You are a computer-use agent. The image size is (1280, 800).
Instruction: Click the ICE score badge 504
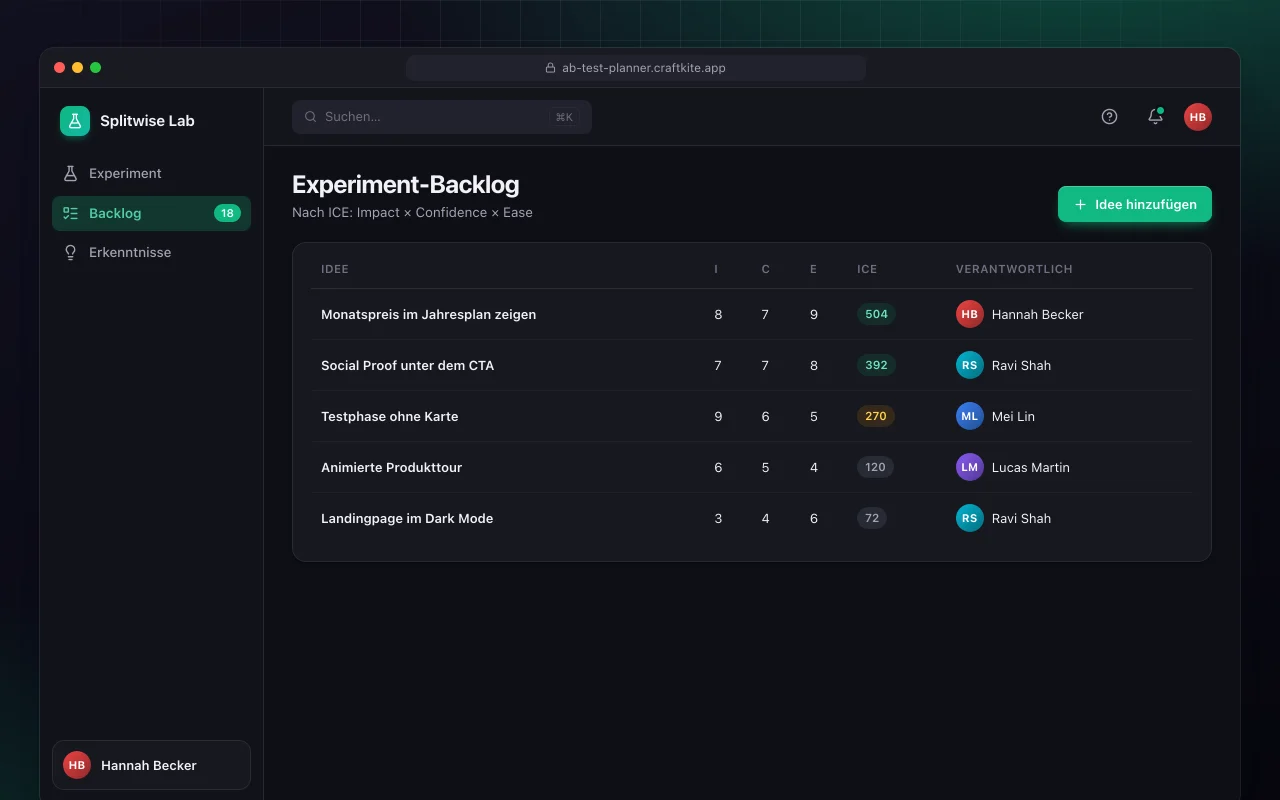[x=876, y=314]
